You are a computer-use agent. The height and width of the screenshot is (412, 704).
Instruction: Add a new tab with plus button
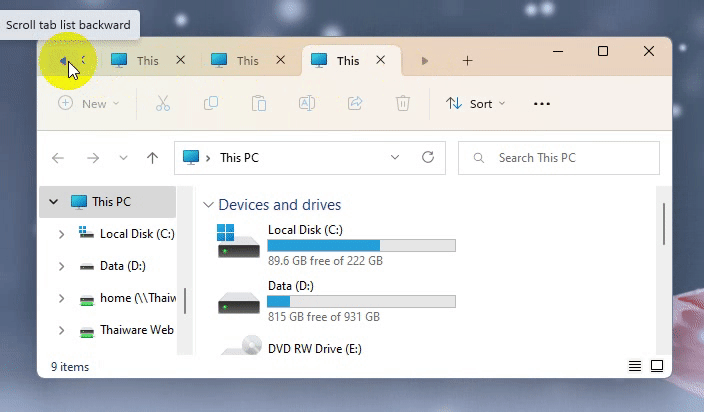(x=467, y=61)
